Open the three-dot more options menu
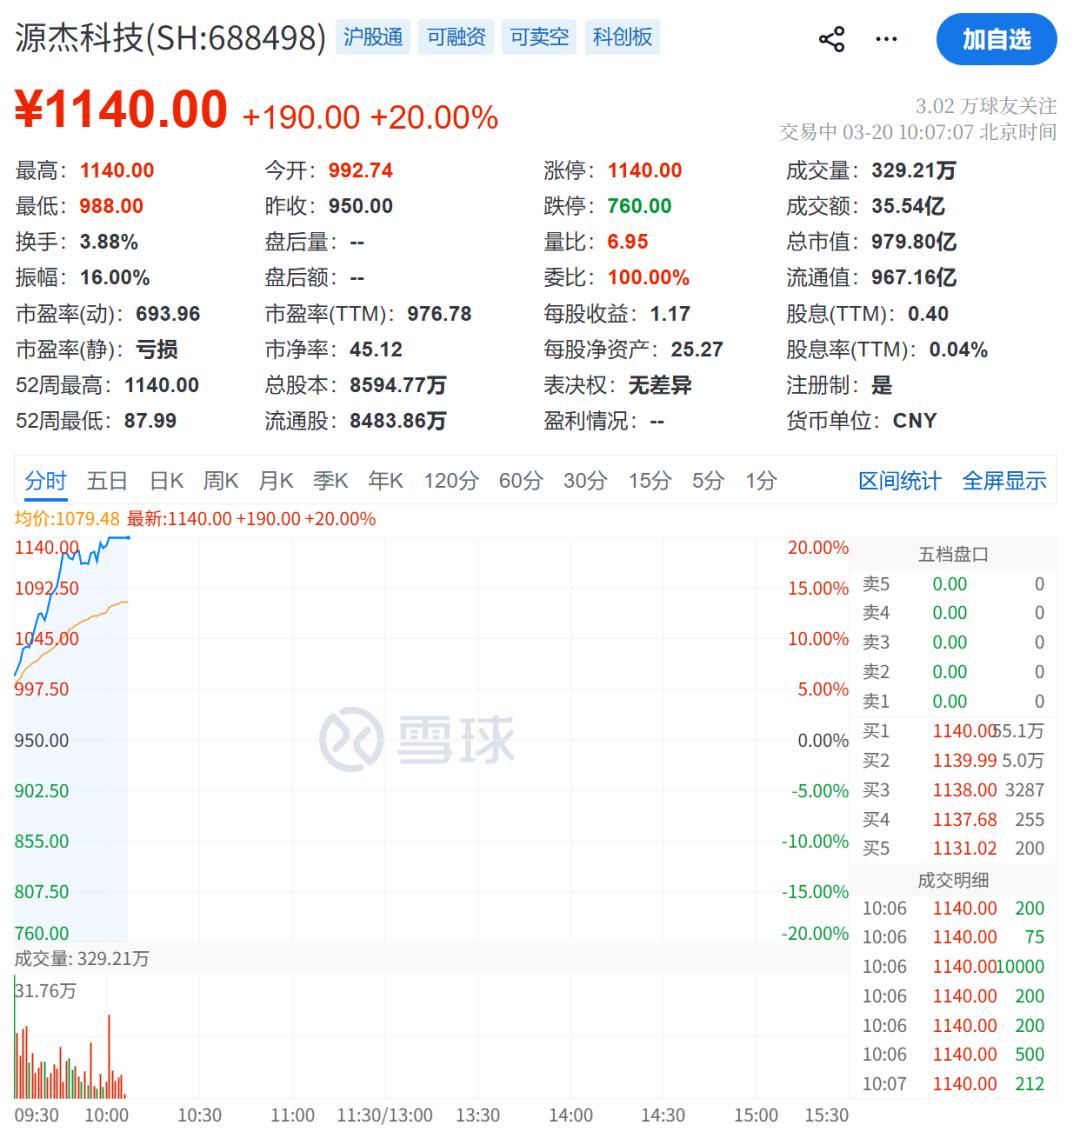Viewport: 1080px width, 1145px height. pyautogui.click(x=886, y=39)
